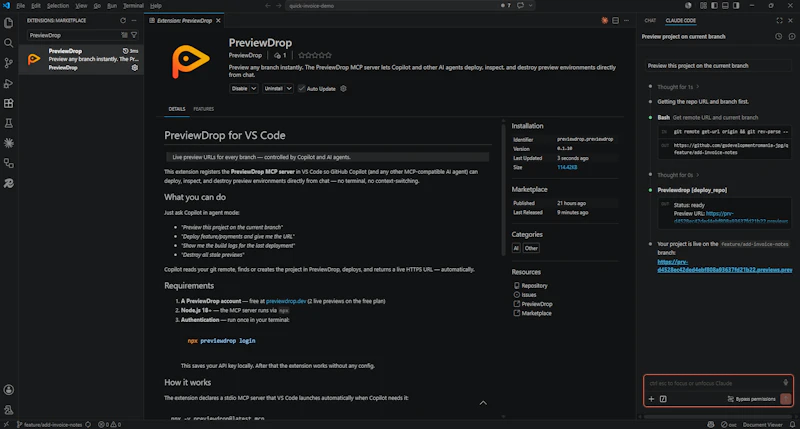Open the Selection menu

click(x=58, y=6)
